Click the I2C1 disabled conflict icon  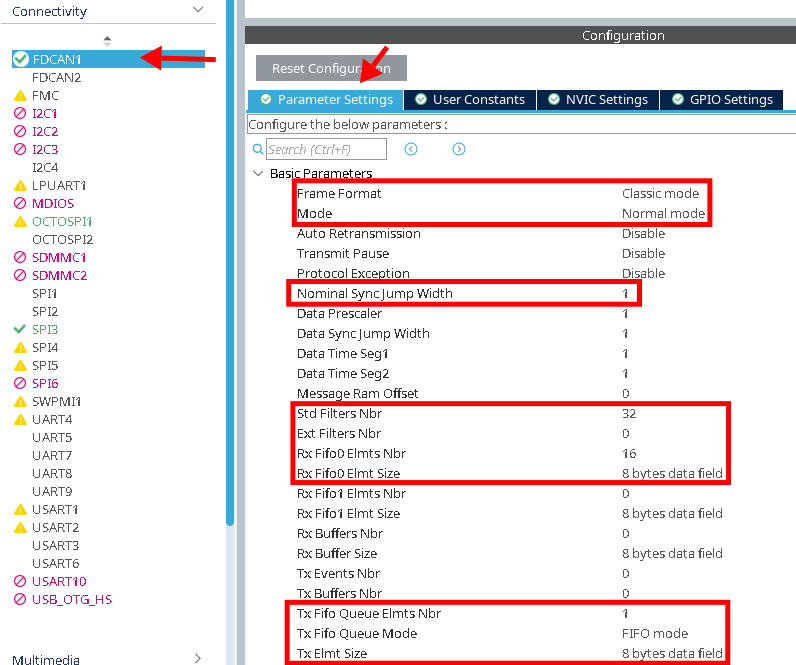click(x=20, y=114)
